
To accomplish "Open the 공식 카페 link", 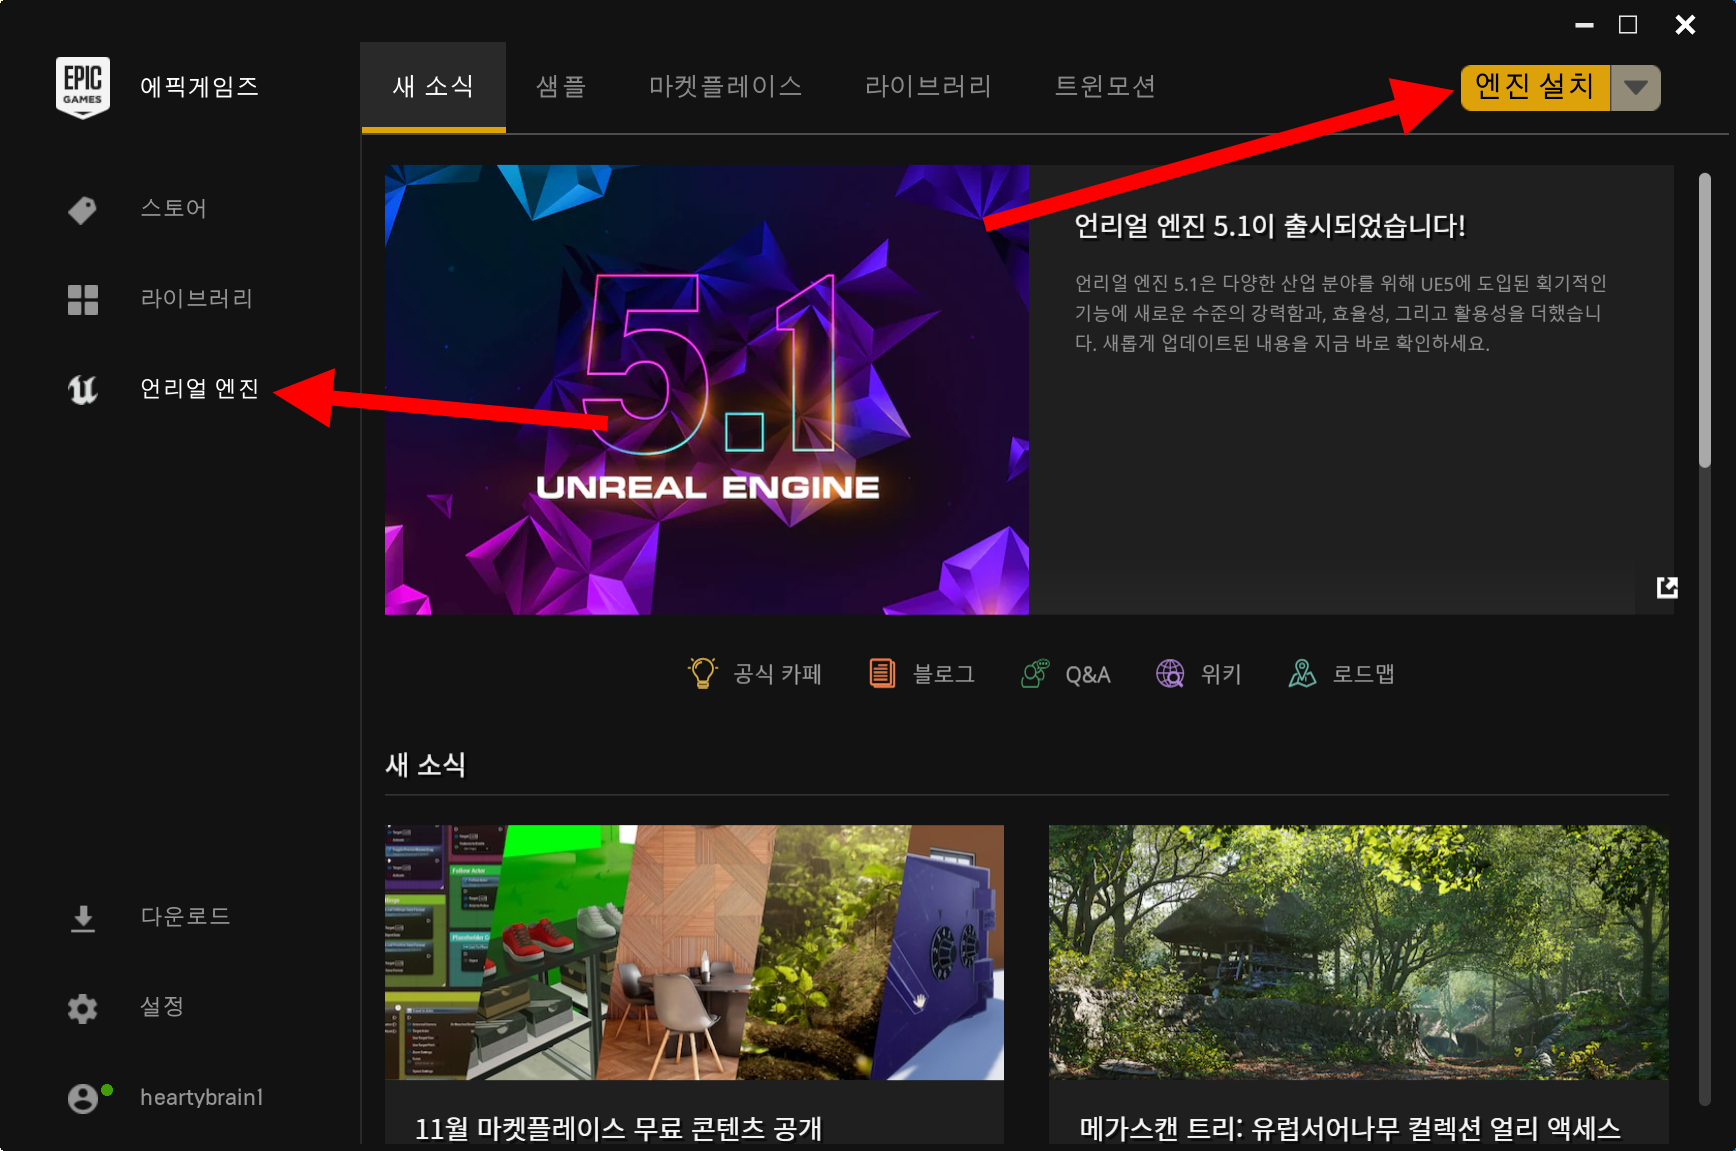I will click(777, 674).
